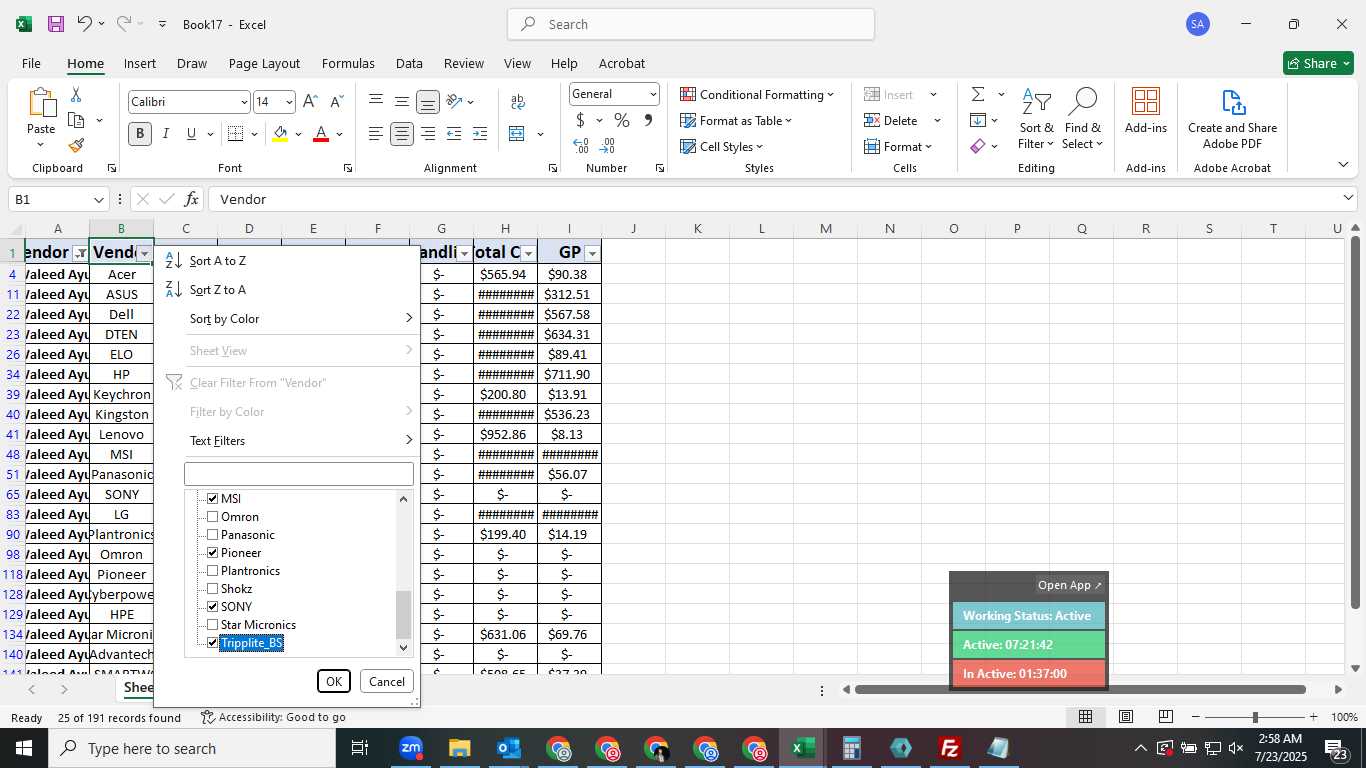1366x768 pixels.
Task: Open FileZilla from the taskbar
Action: coord(949,748)
